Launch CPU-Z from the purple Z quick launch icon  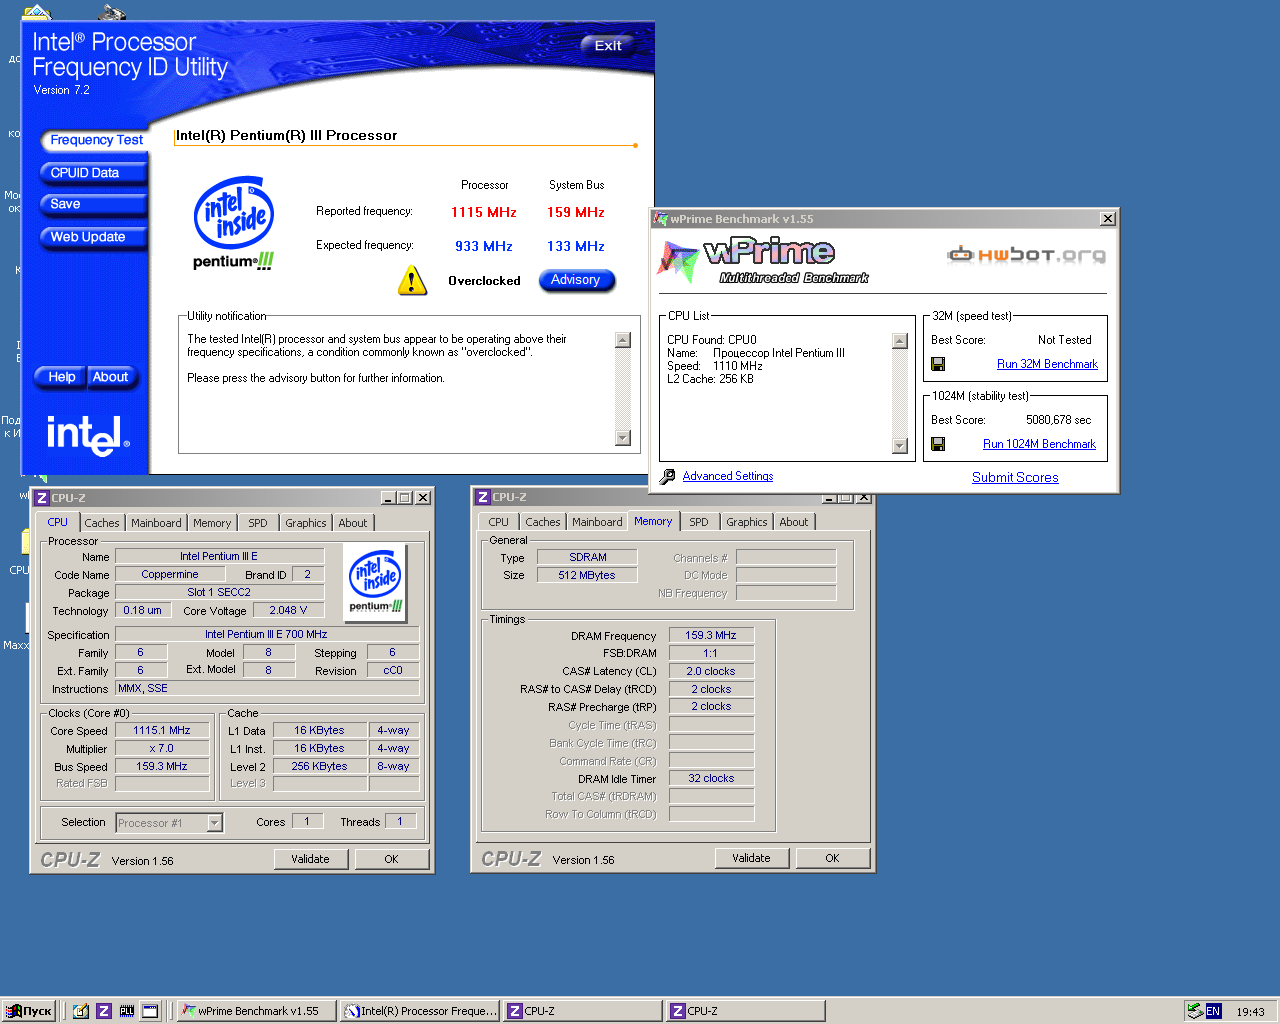(104, 1011)
